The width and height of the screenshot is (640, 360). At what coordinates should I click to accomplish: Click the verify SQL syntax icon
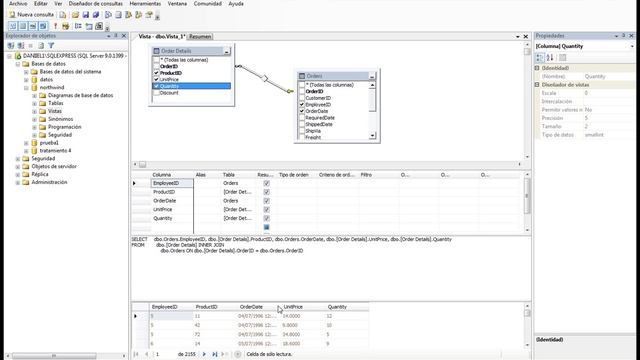pyautogui.click(x=65, y=26)
